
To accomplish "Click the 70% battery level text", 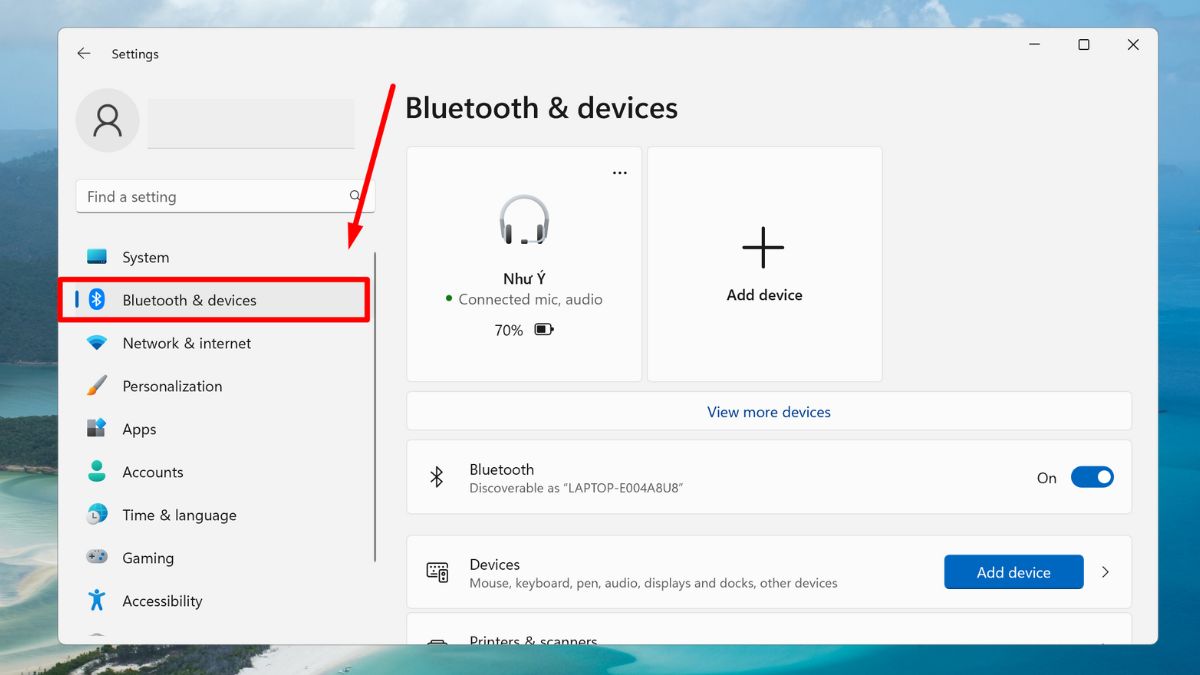I will click(x=508, y=330).
